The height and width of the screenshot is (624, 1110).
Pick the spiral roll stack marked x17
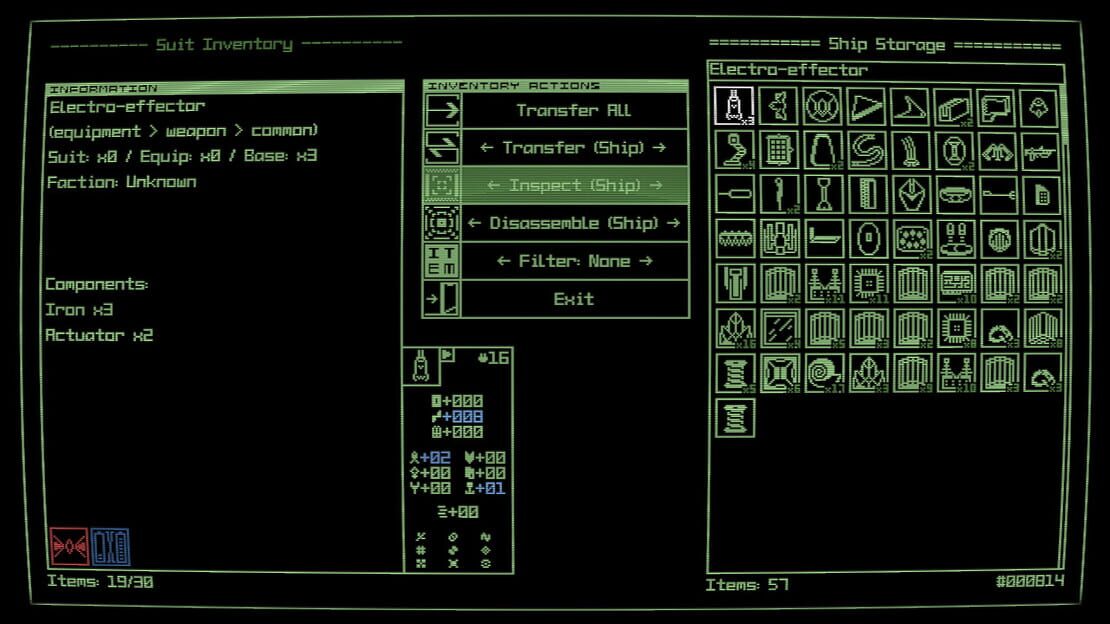[823, 373]
